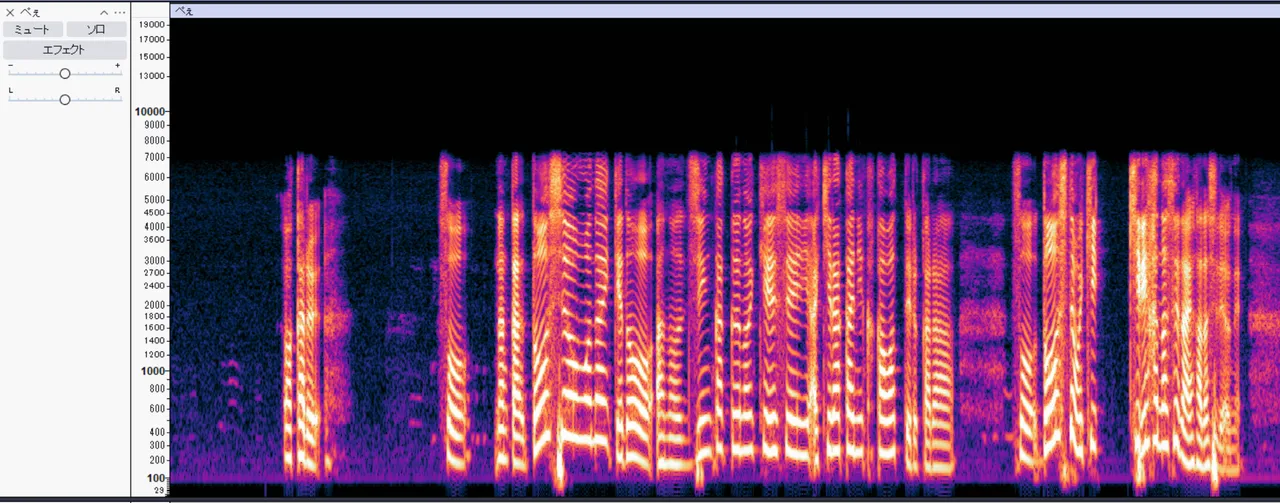Click the L end of pan slider
1280x503 pixels.
point(11,91)
